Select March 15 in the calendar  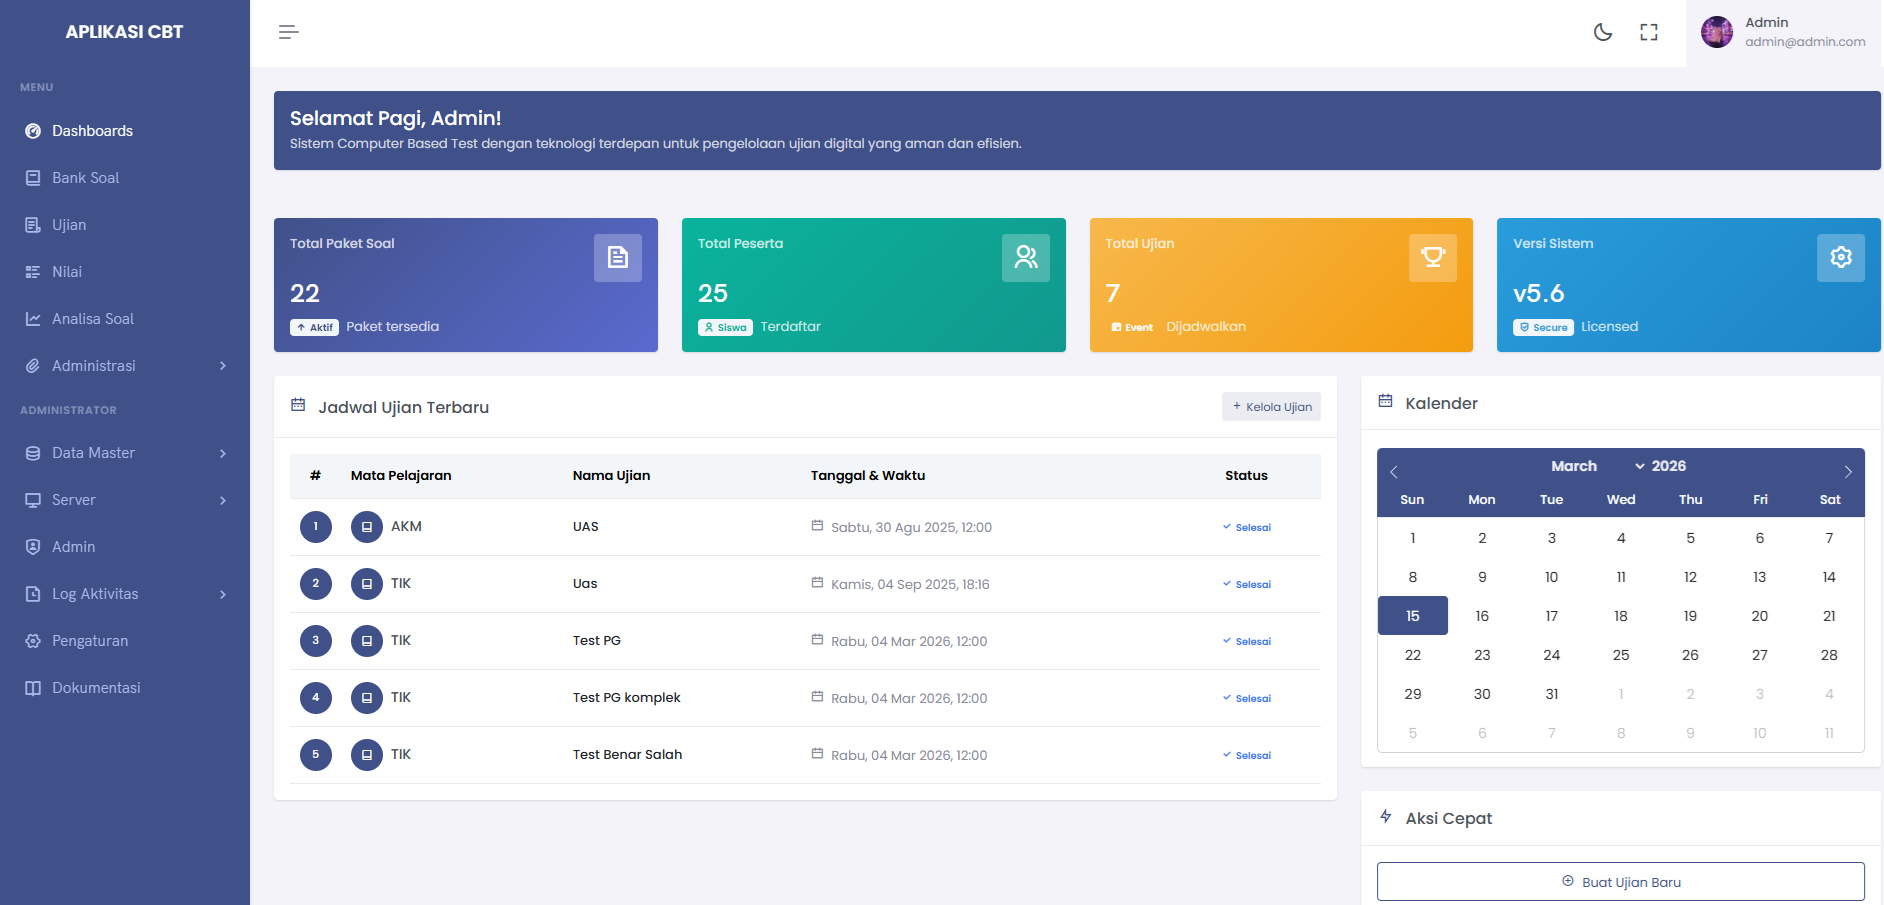1412,615
